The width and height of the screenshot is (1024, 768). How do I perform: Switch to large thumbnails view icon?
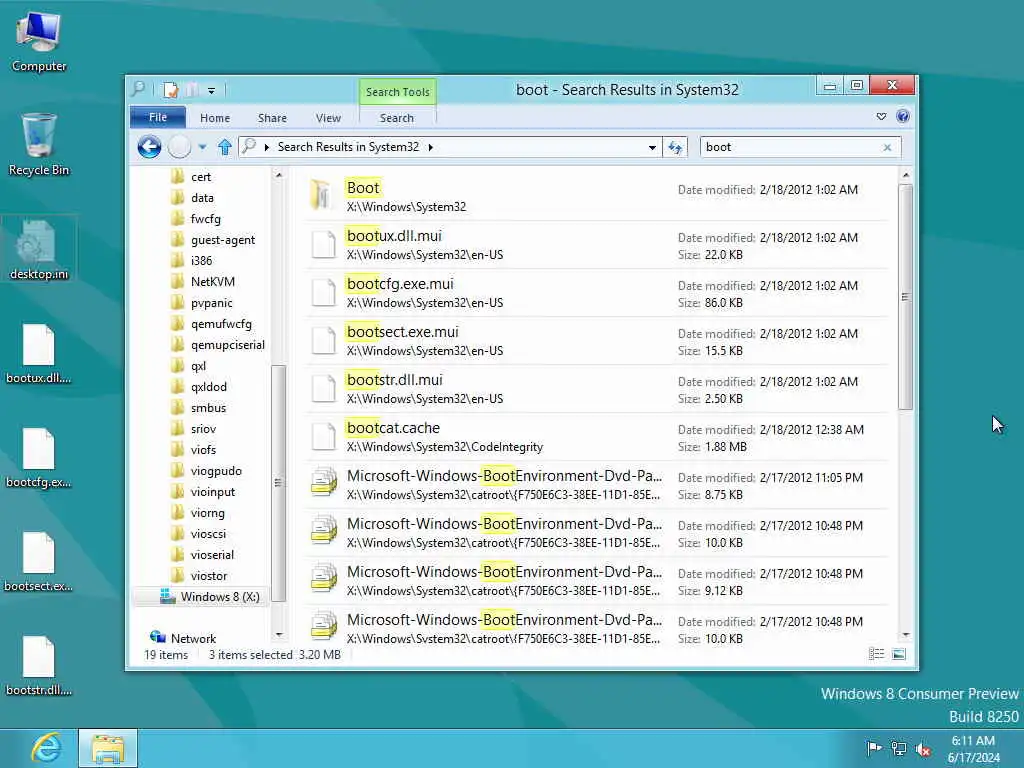click(x=899, y=654)
